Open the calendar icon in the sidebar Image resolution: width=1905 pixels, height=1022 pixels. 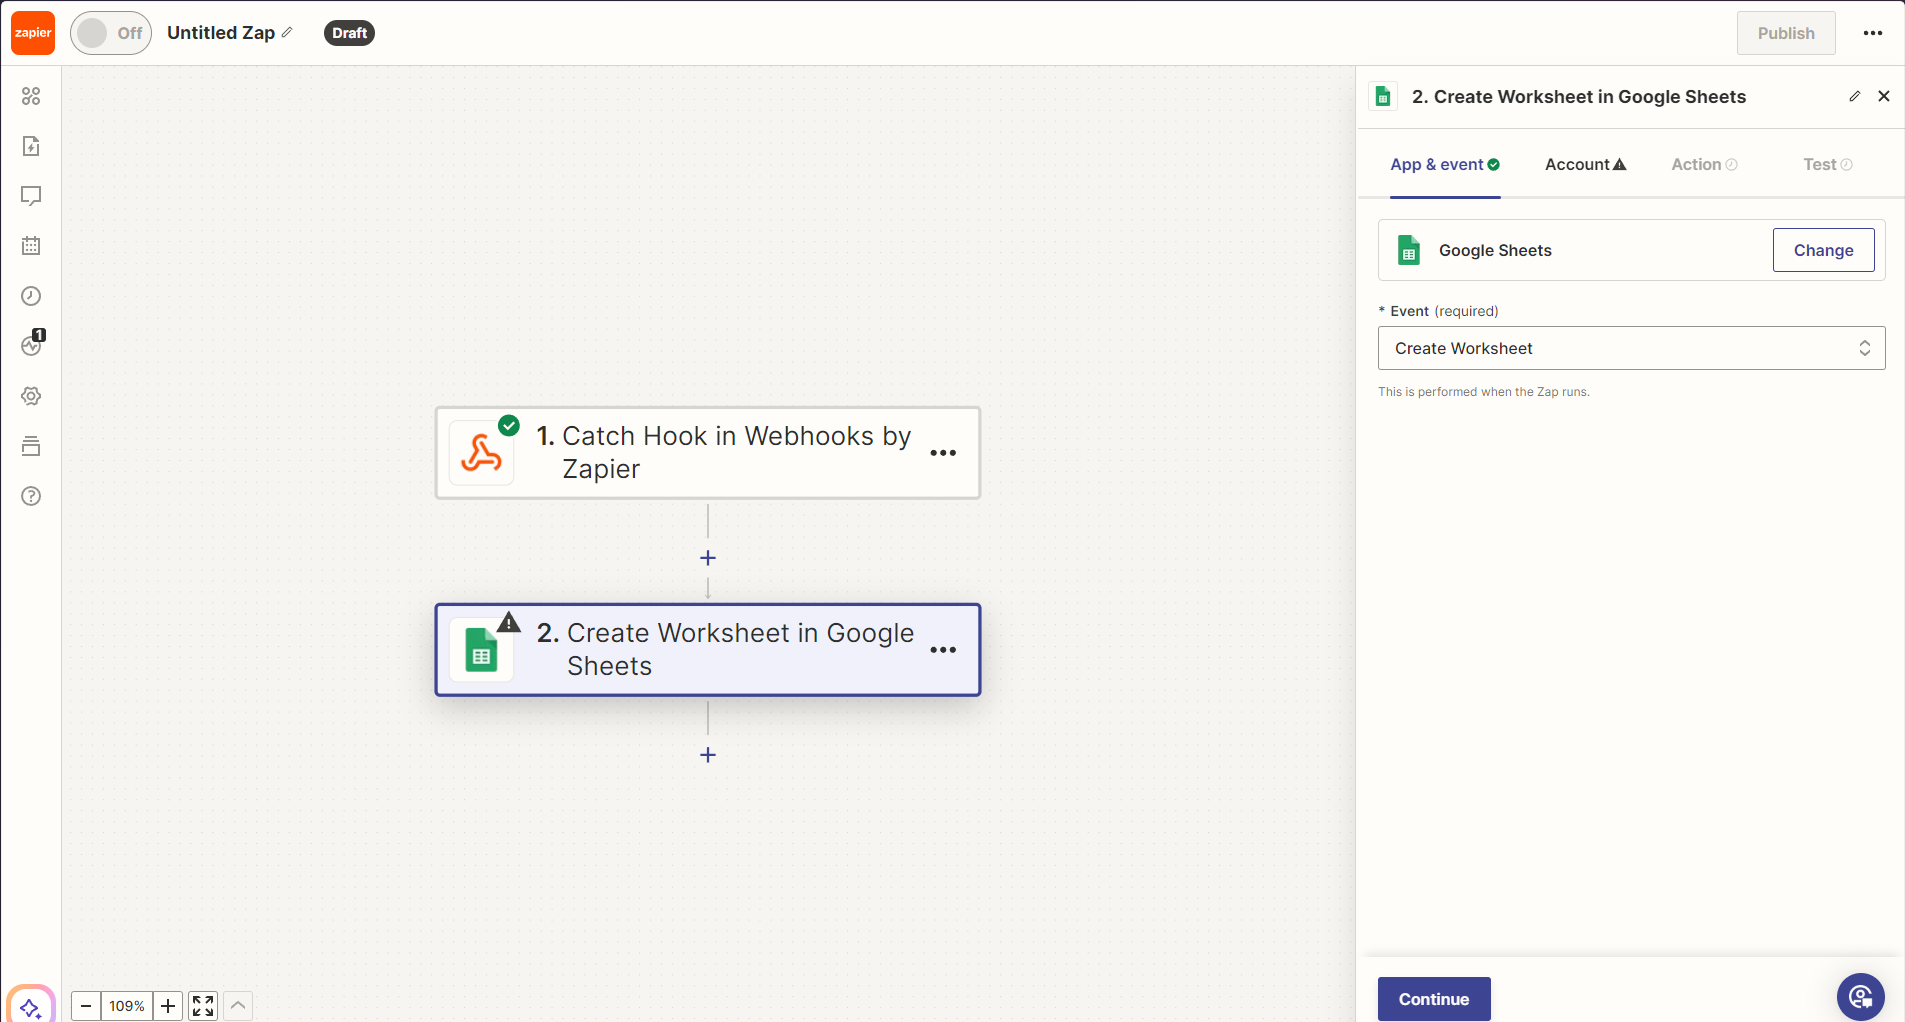(31, 245)
